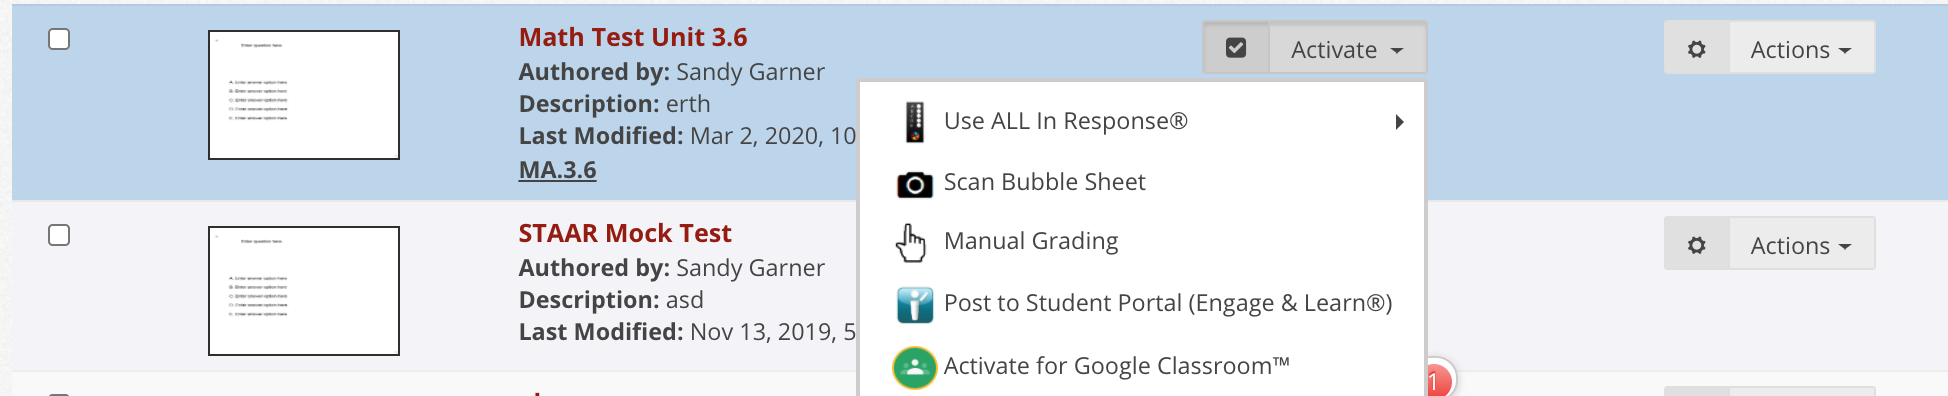Choose Manual Grading from the menu
The image size is (1948, 396).
point(1031,241)
